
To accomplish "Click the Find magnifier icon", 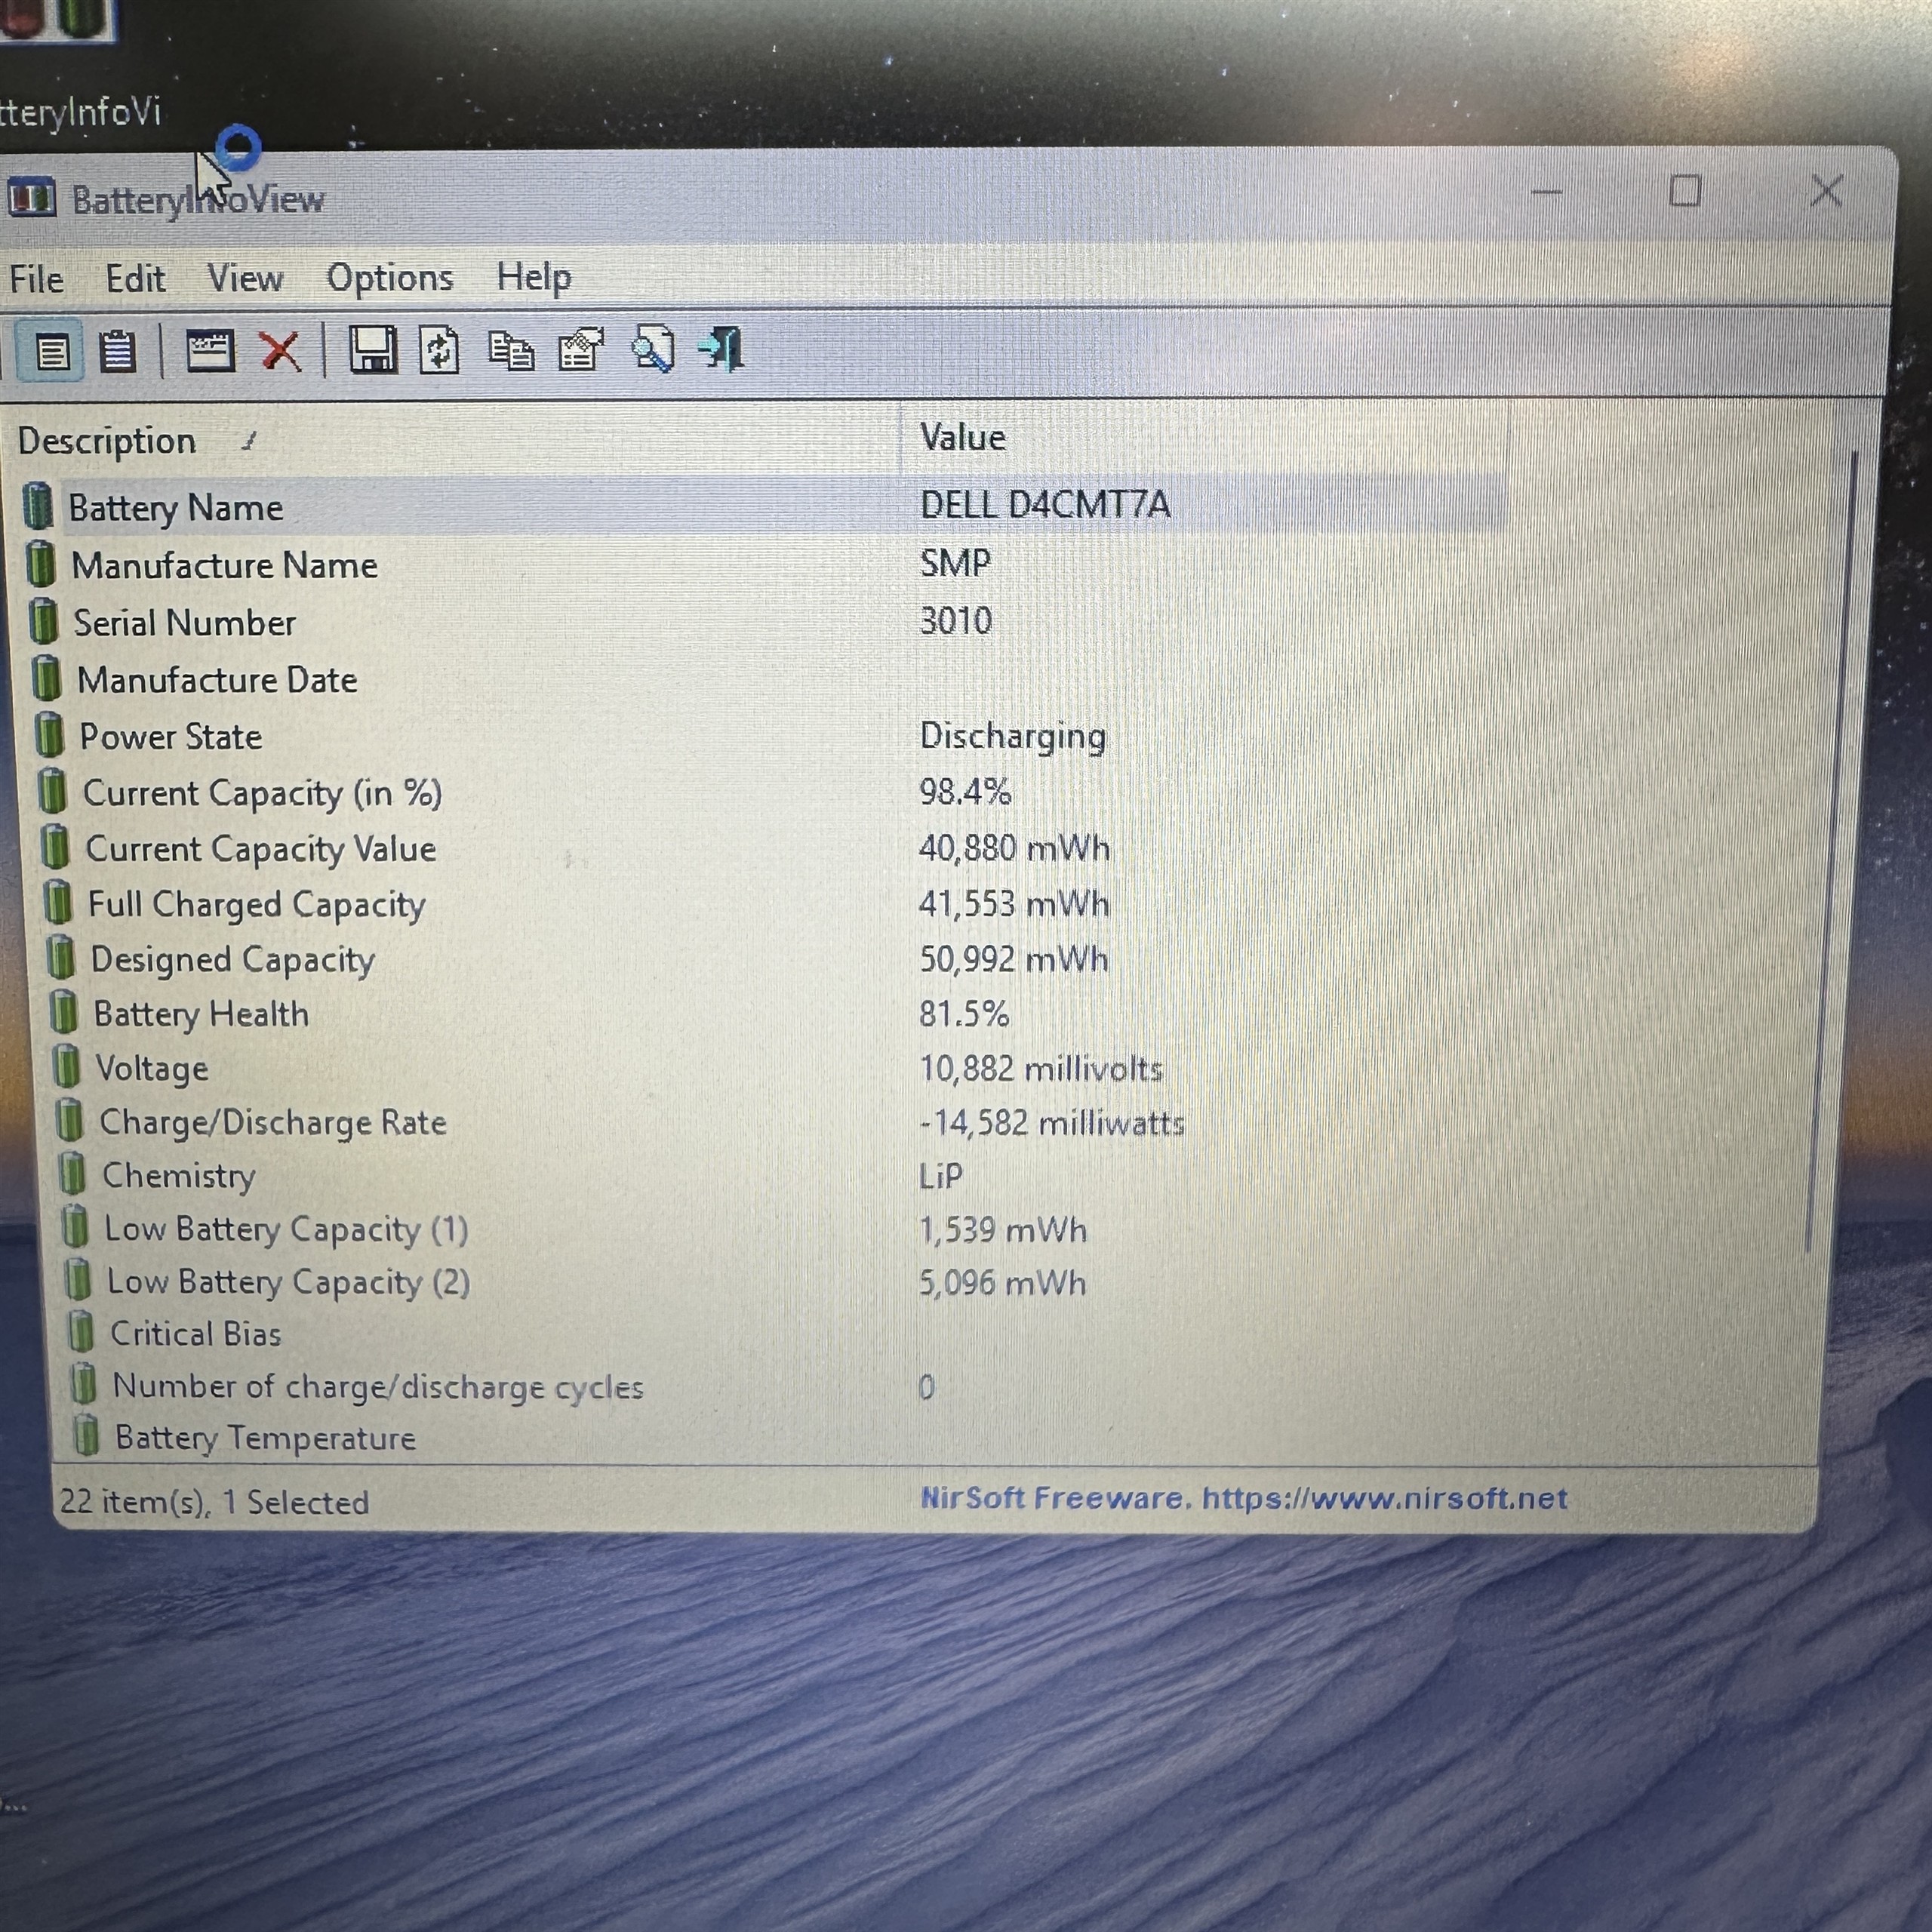I will [x=652, y=351].
